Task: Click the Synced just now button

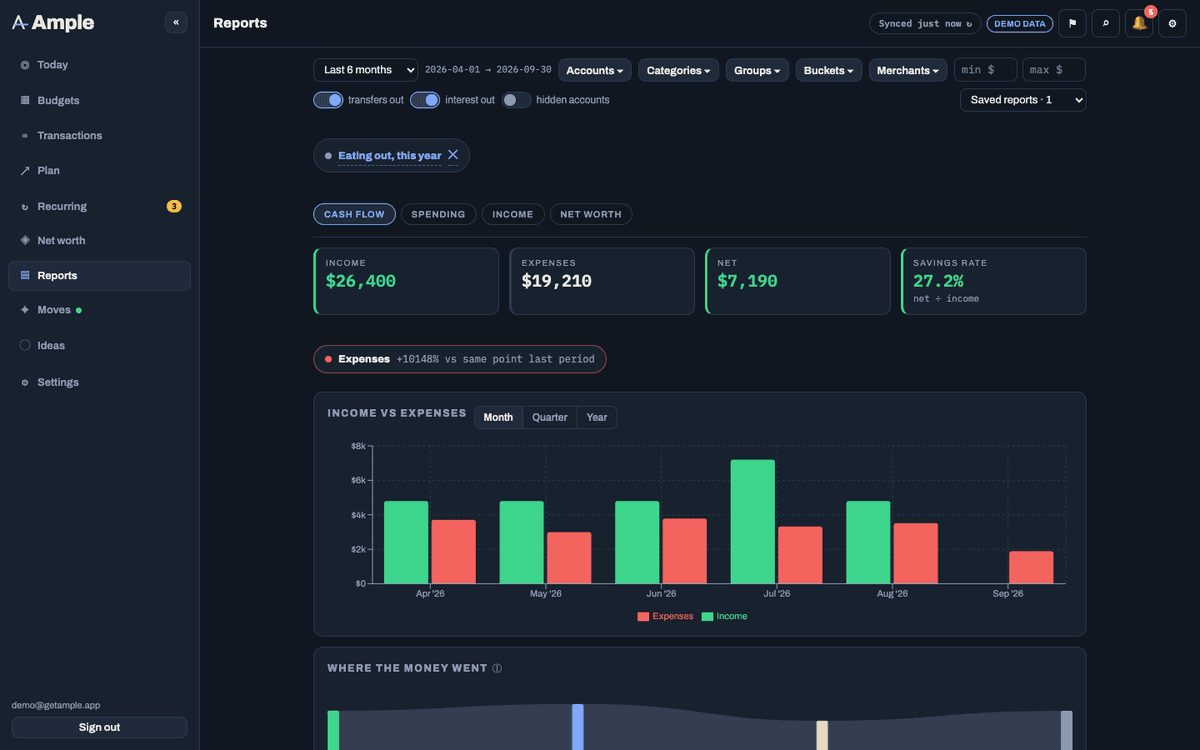Action: (x=925, y=23)
